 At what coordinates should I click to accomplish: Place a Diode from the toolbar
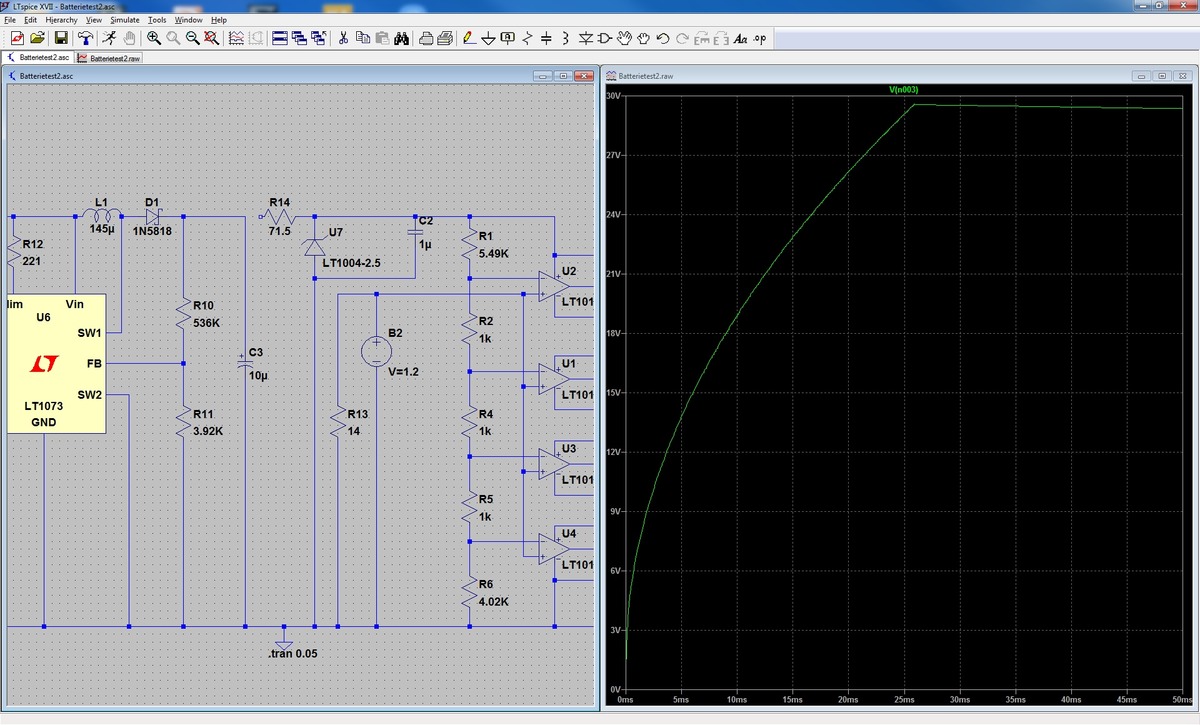point(585,38)
